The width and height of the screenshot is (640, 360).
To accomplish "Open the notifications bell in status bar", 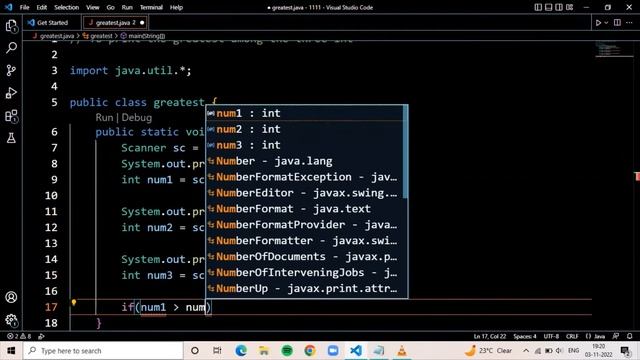I will coord(629,336).
